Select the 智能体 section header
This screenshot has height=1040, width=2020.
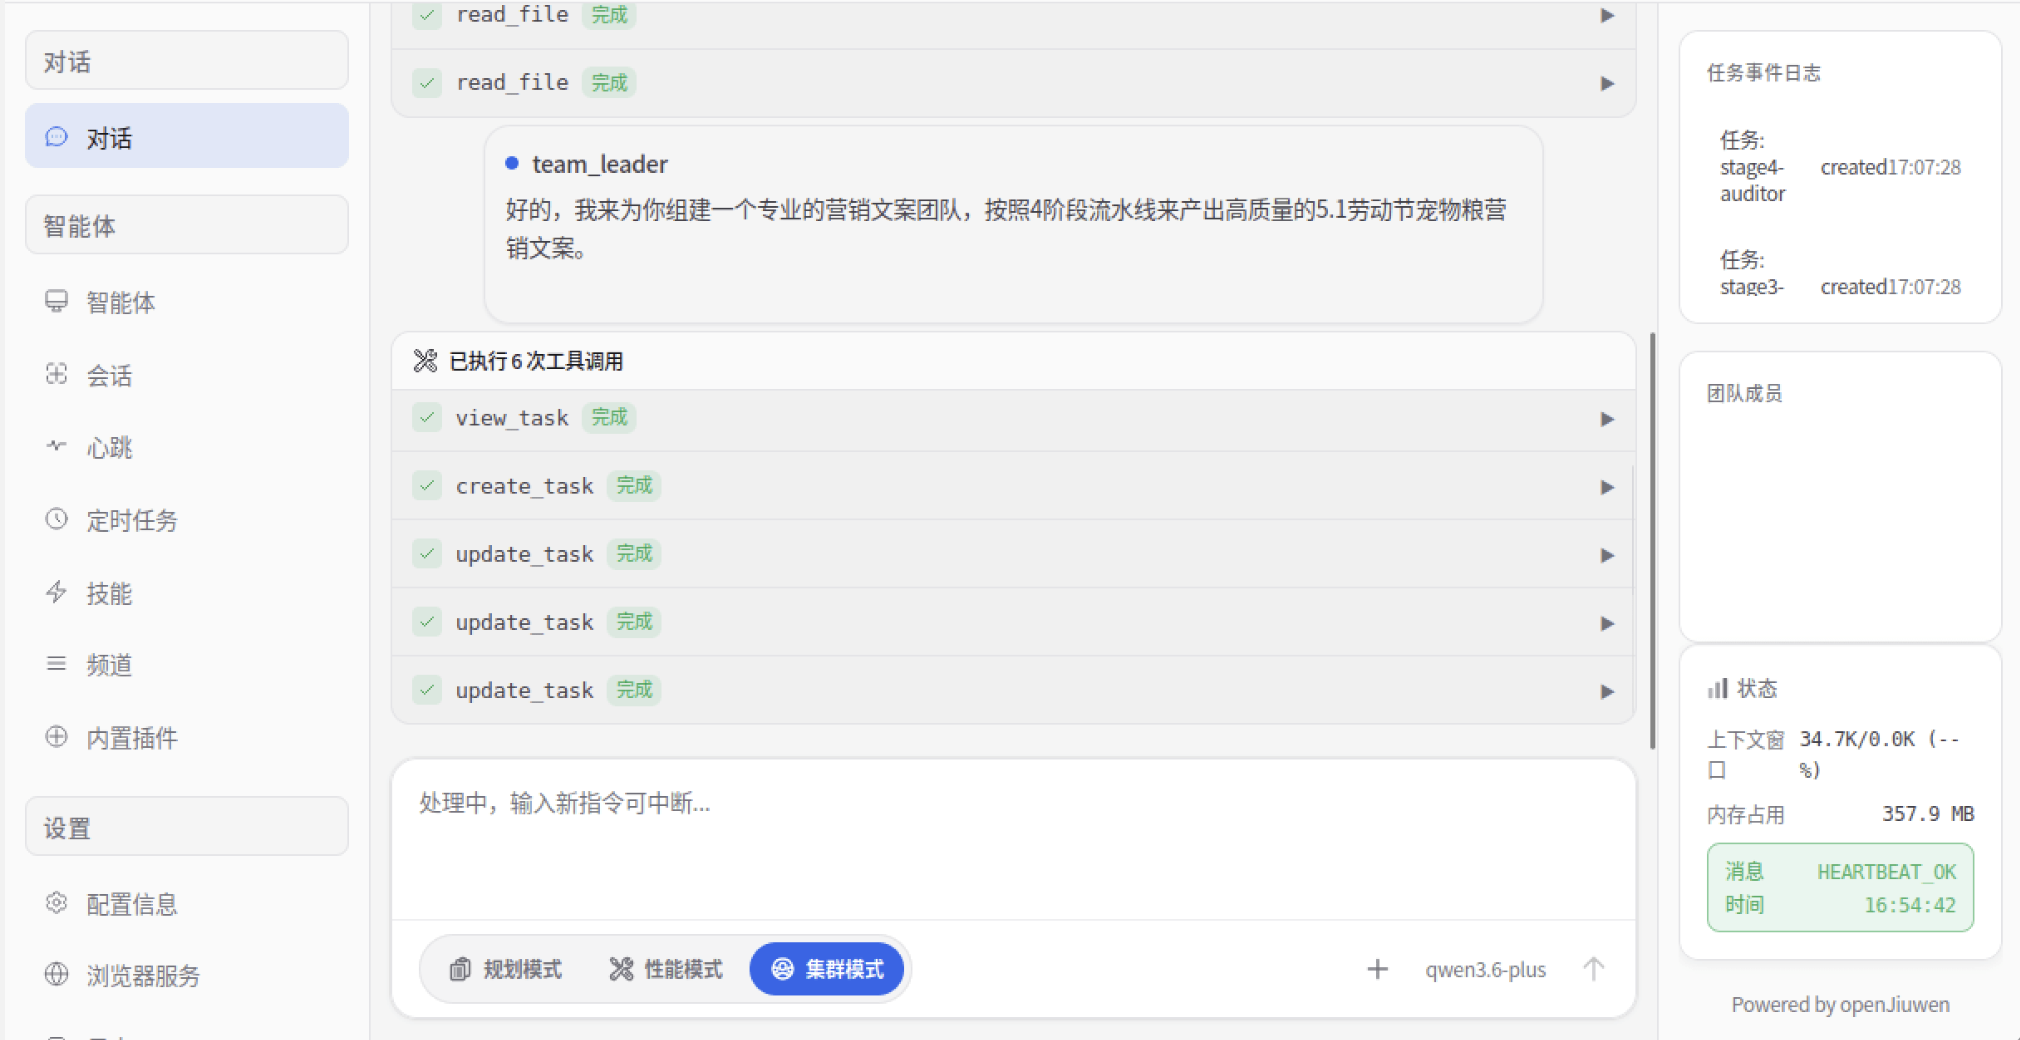click(x=187, y=225)
